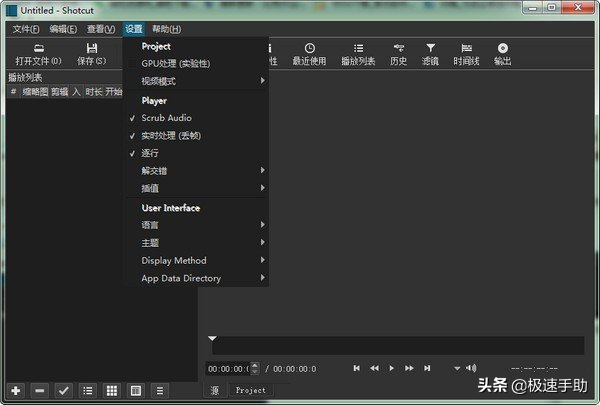Click the player scrub bar
Viewport: 600px width, 405px height.
398,346
